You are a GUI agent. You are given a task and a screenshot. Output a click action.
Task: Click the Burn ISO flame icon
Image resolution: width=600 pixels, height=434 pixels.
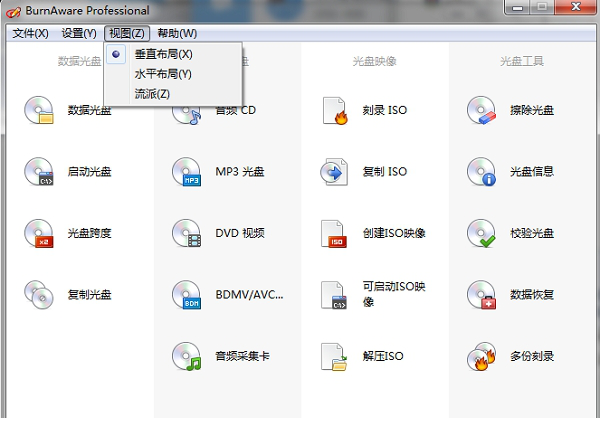pyautogui.click(x=335, y=111)
